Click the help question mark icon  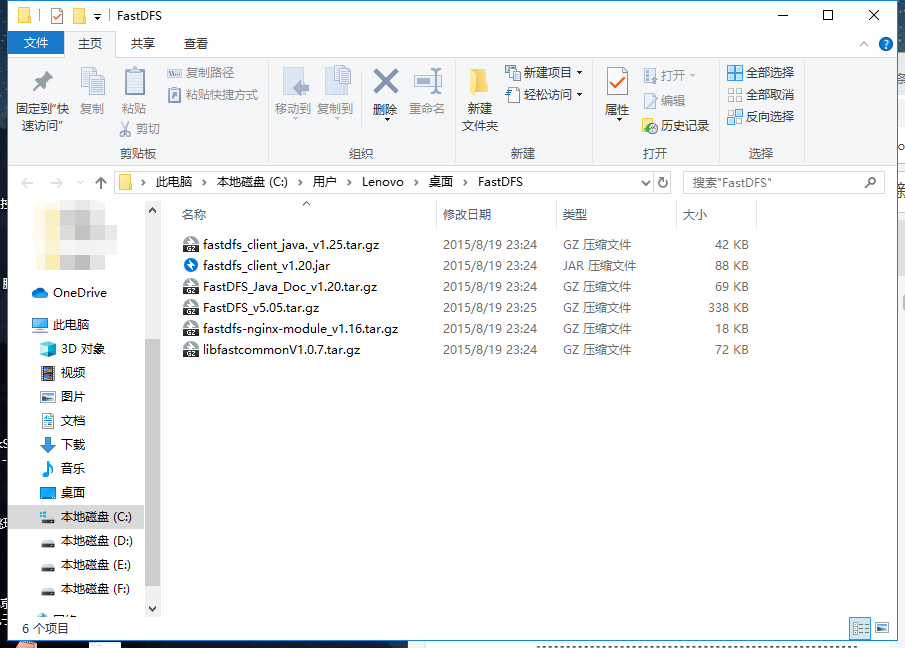pyautogui.click(x=885, y=44)
